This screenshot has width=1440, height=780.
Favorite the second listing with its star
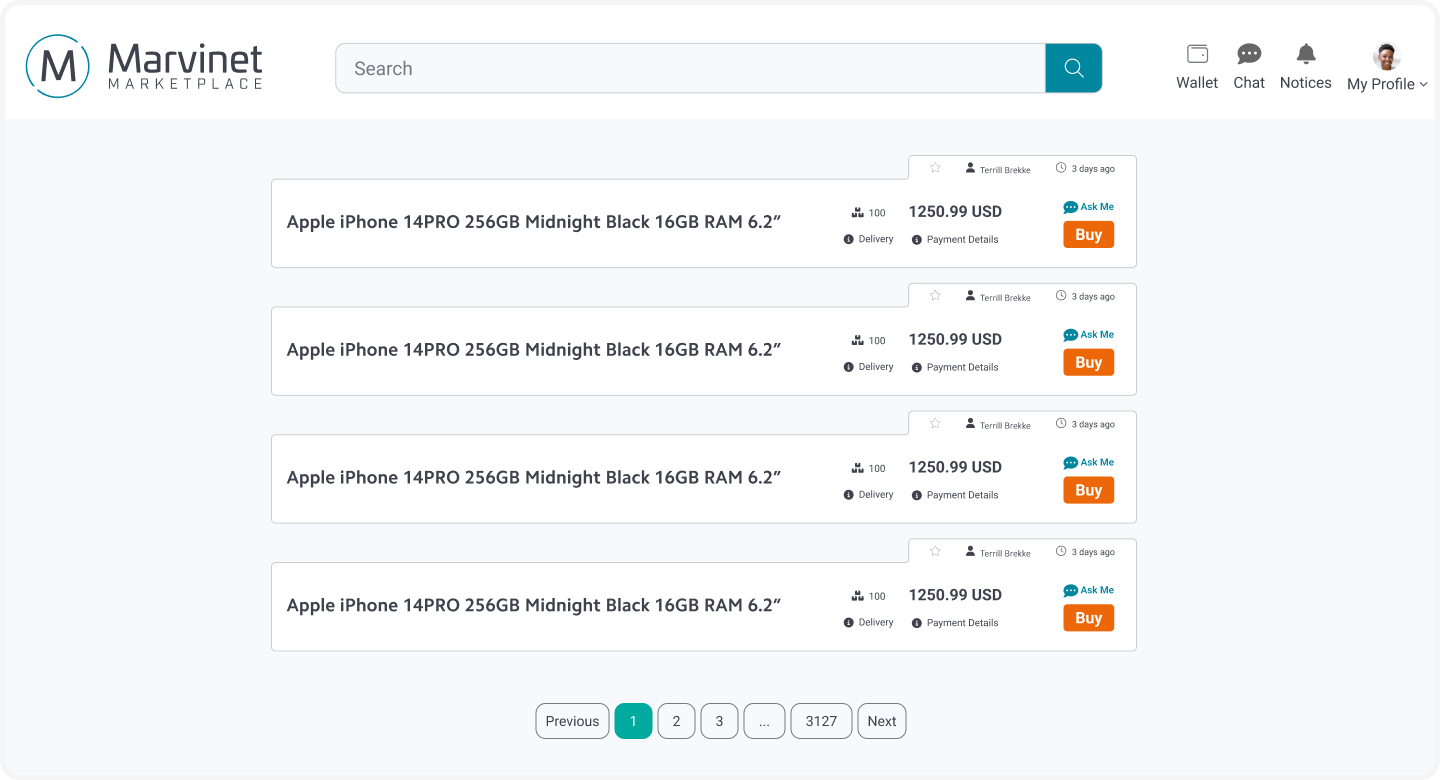(936, 296)
